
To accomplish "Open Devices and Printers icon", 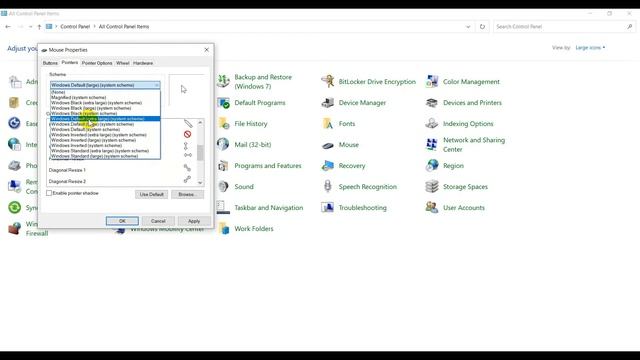I will point(432,102).
